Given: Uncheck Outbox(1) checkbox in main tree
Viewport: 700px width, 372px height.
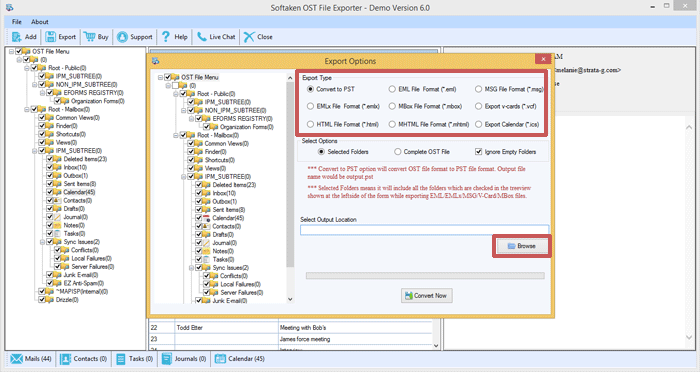Looking at the screenshot, I should click(x=50, y=176).
